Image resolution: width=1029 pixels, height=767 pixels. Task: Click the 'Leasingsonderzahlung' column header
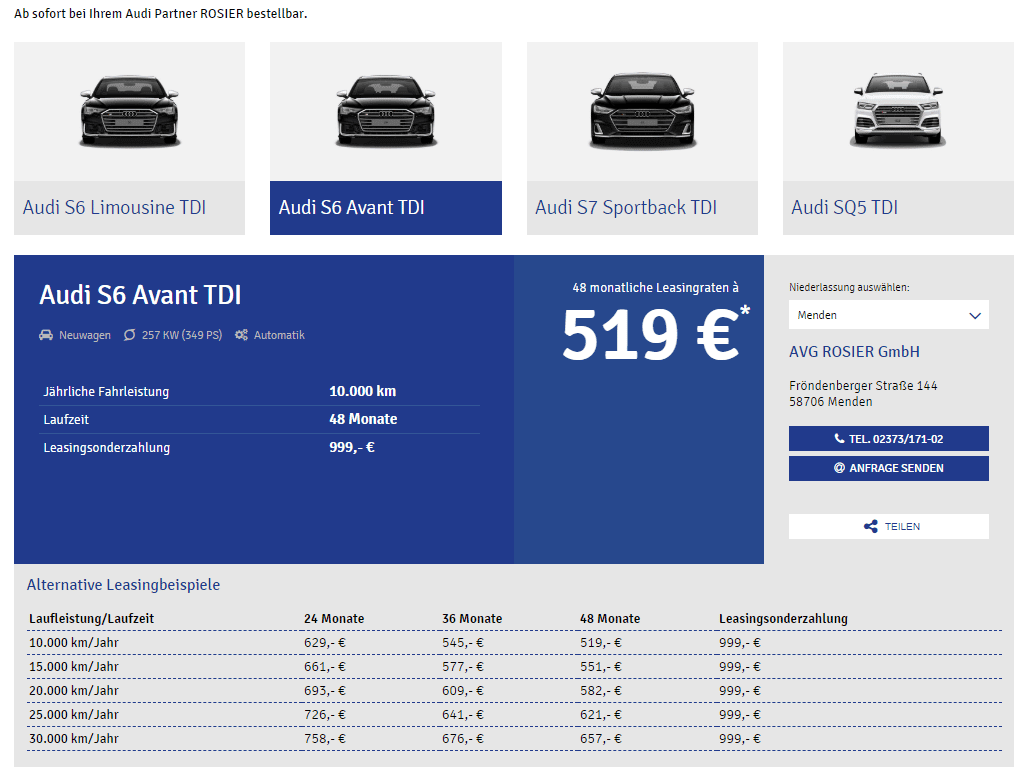tap(783, 618)
